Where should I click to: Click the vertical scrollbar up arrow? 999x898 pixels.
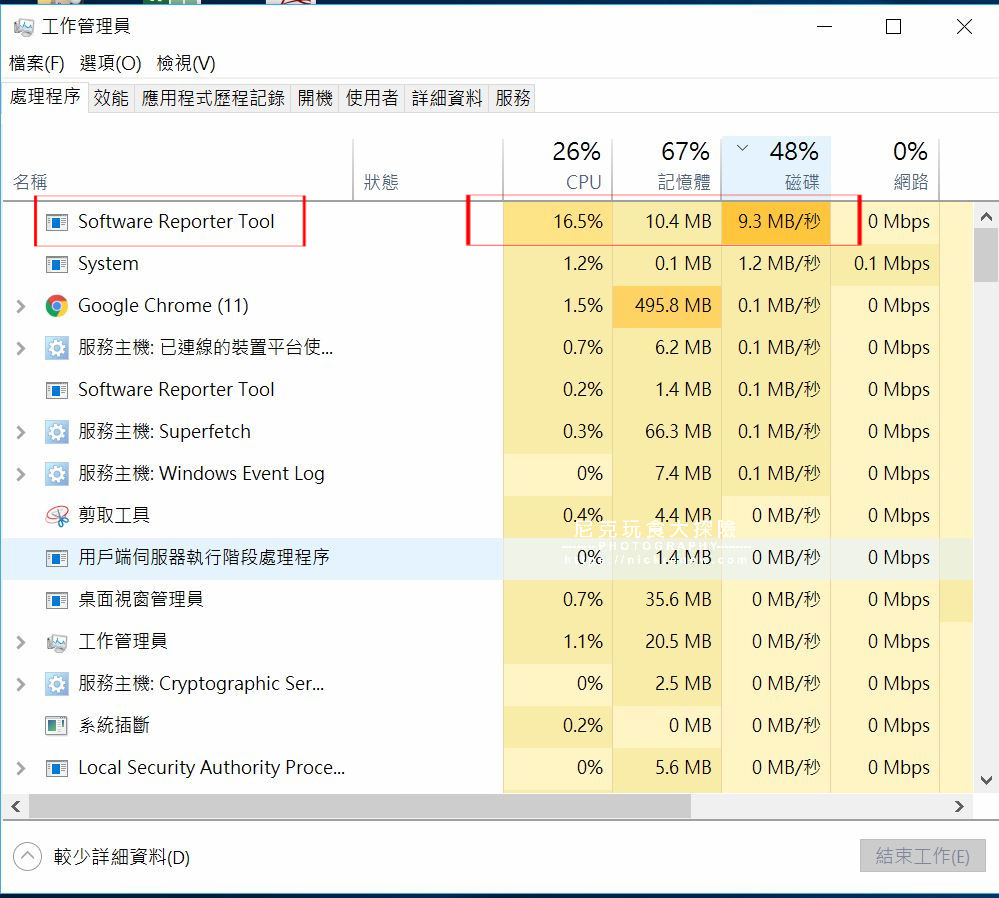point(986,217)
